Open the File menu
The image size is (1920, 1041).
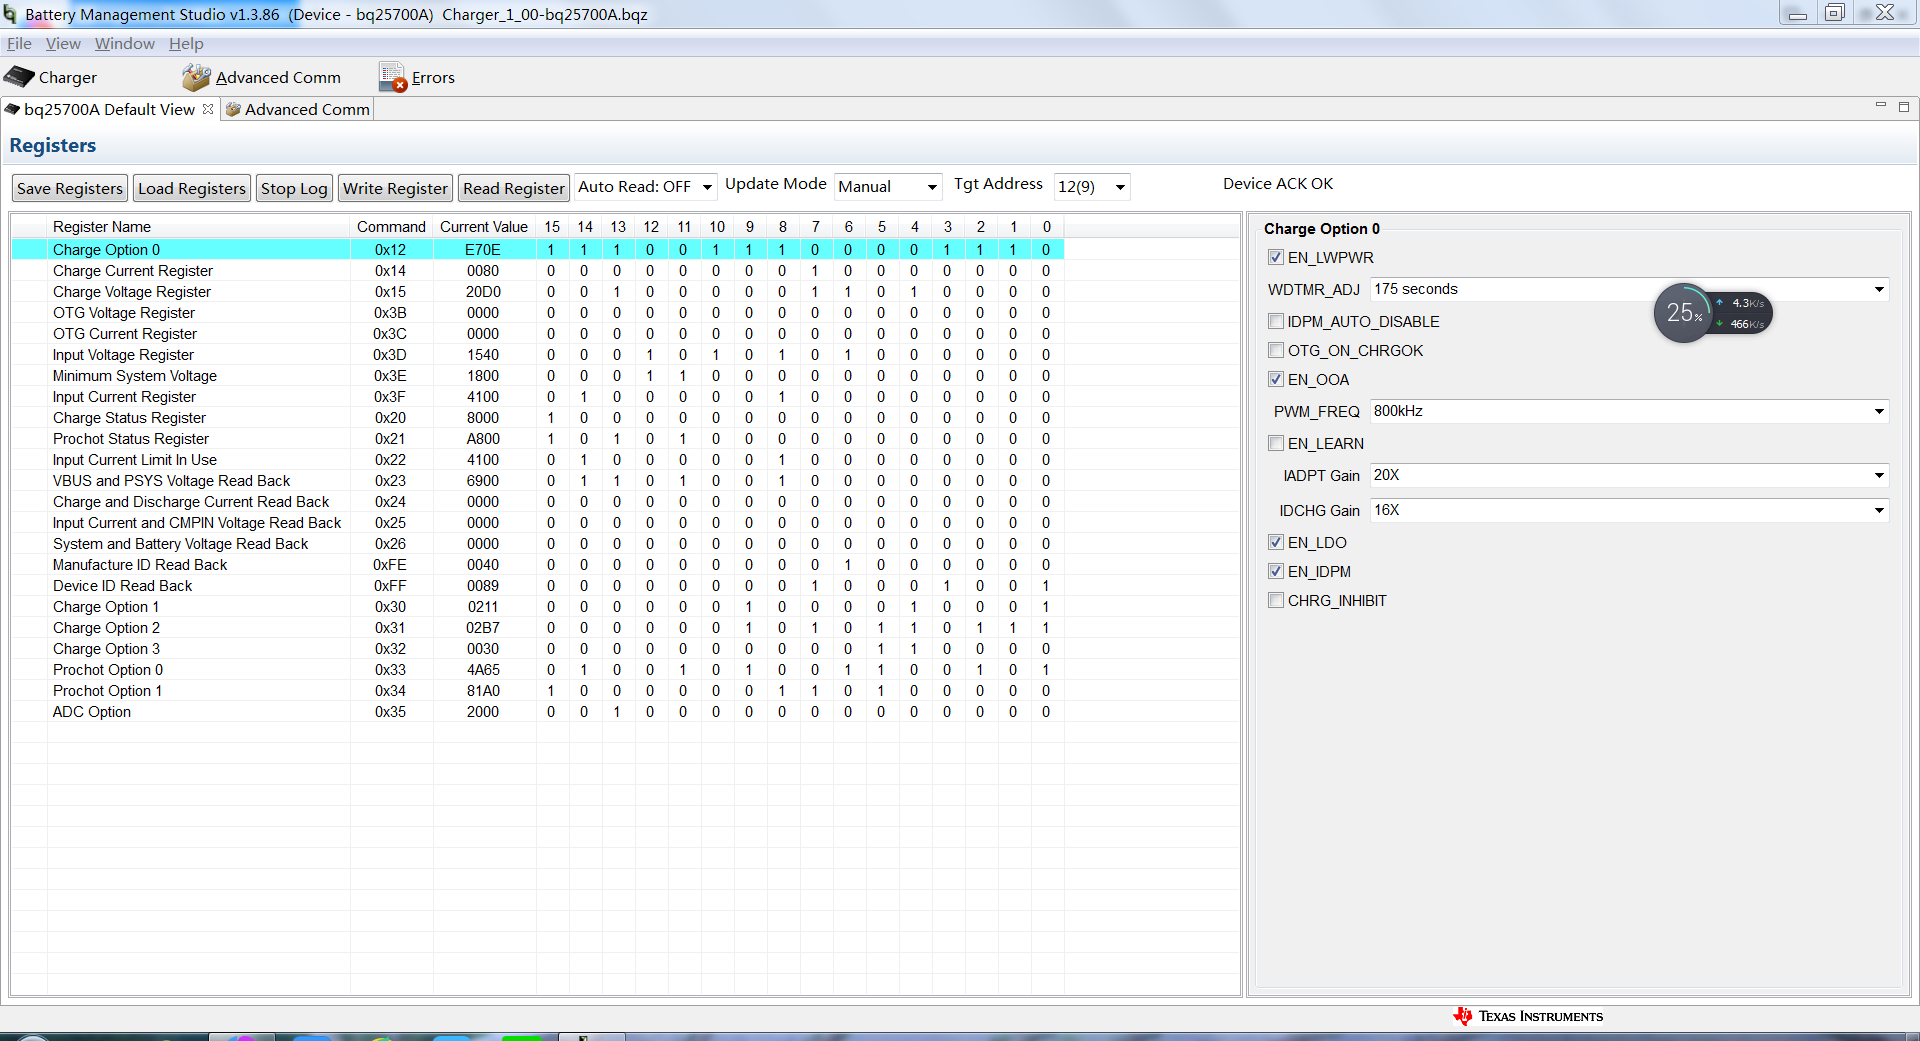tap(19, 44)
